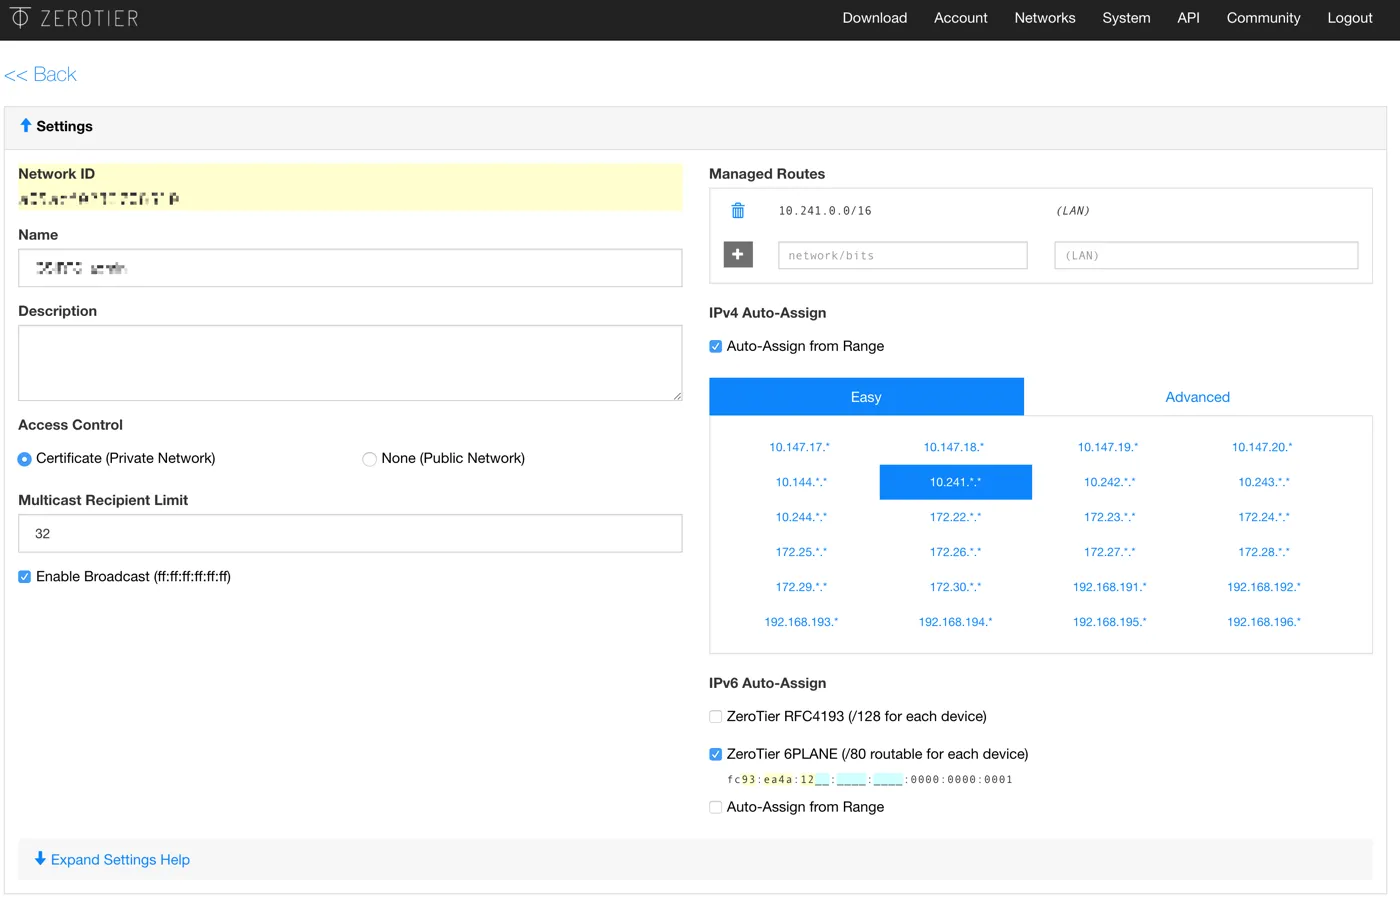Viewport: 1400px width, 898px height.
Task: Click the ZeroTier logo icon
Action: tap(20, 18)
